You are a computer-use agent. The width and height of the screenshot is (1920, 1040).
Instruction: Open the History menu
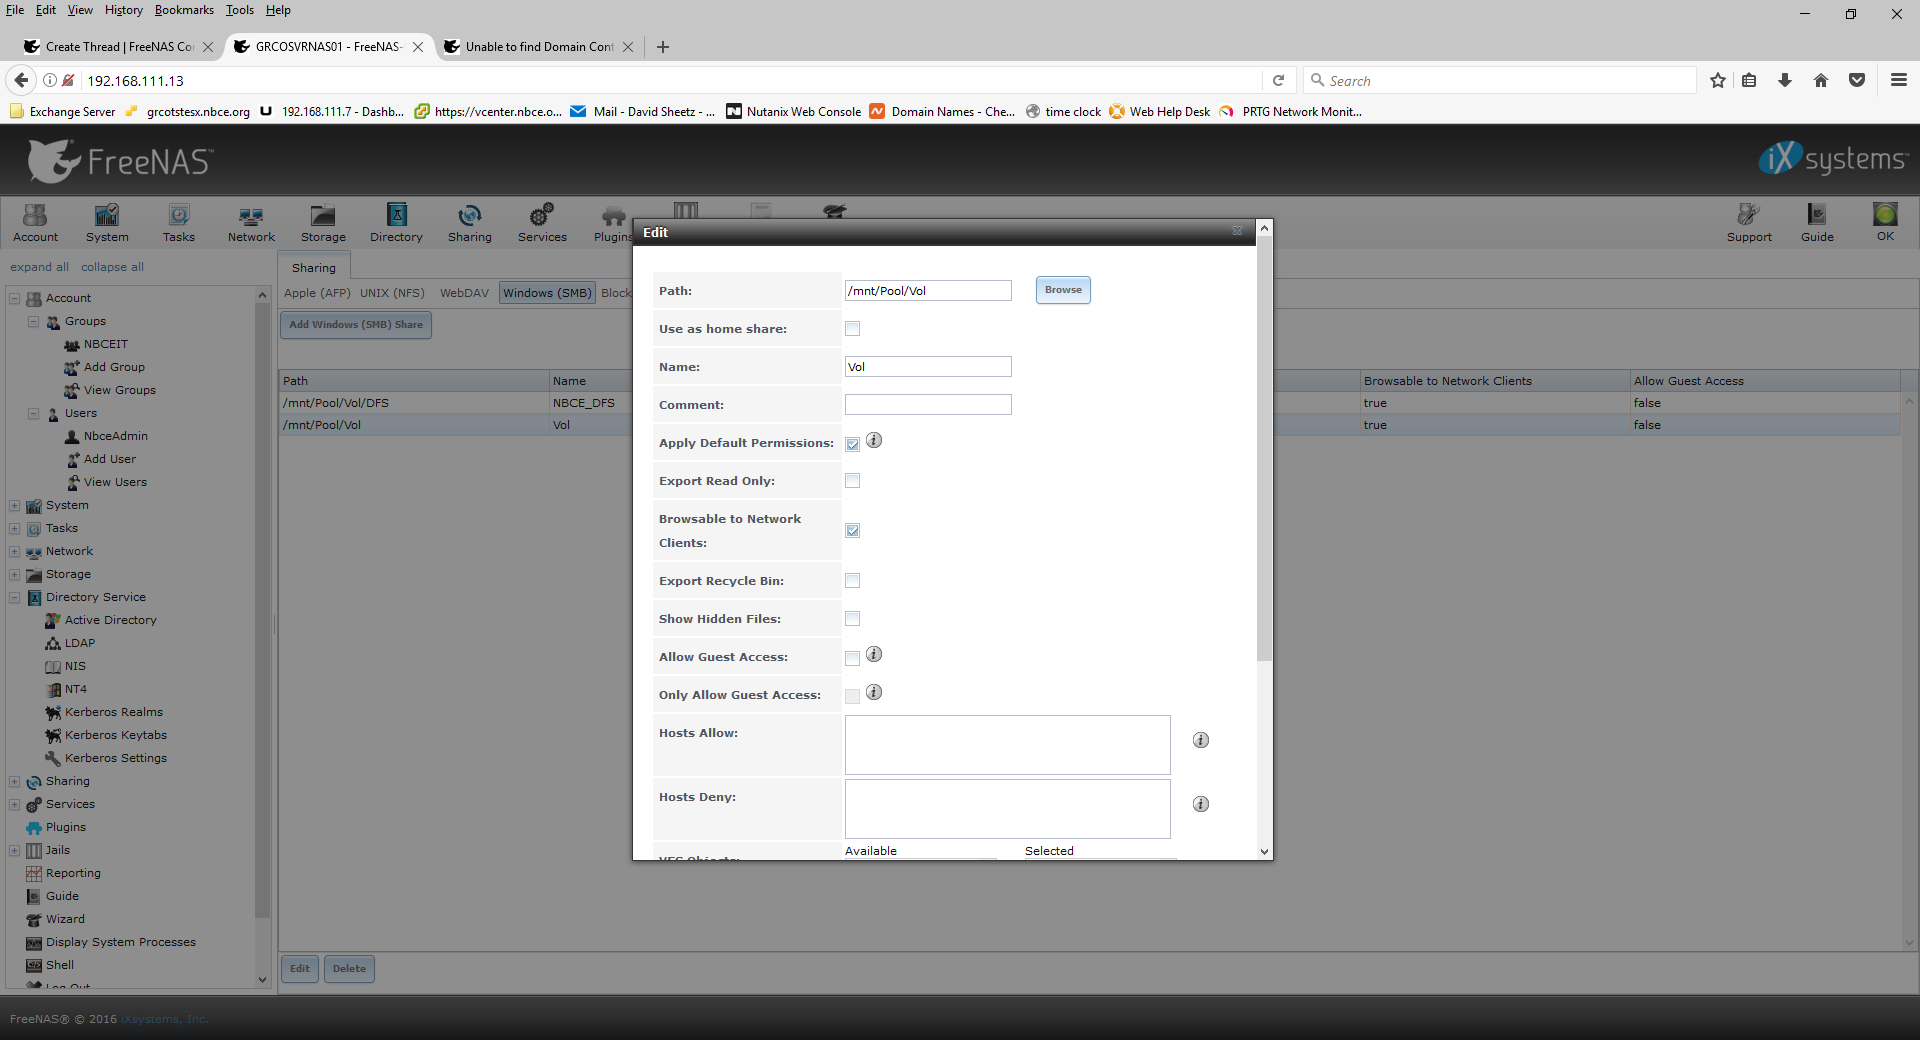[x=123, y=10]
